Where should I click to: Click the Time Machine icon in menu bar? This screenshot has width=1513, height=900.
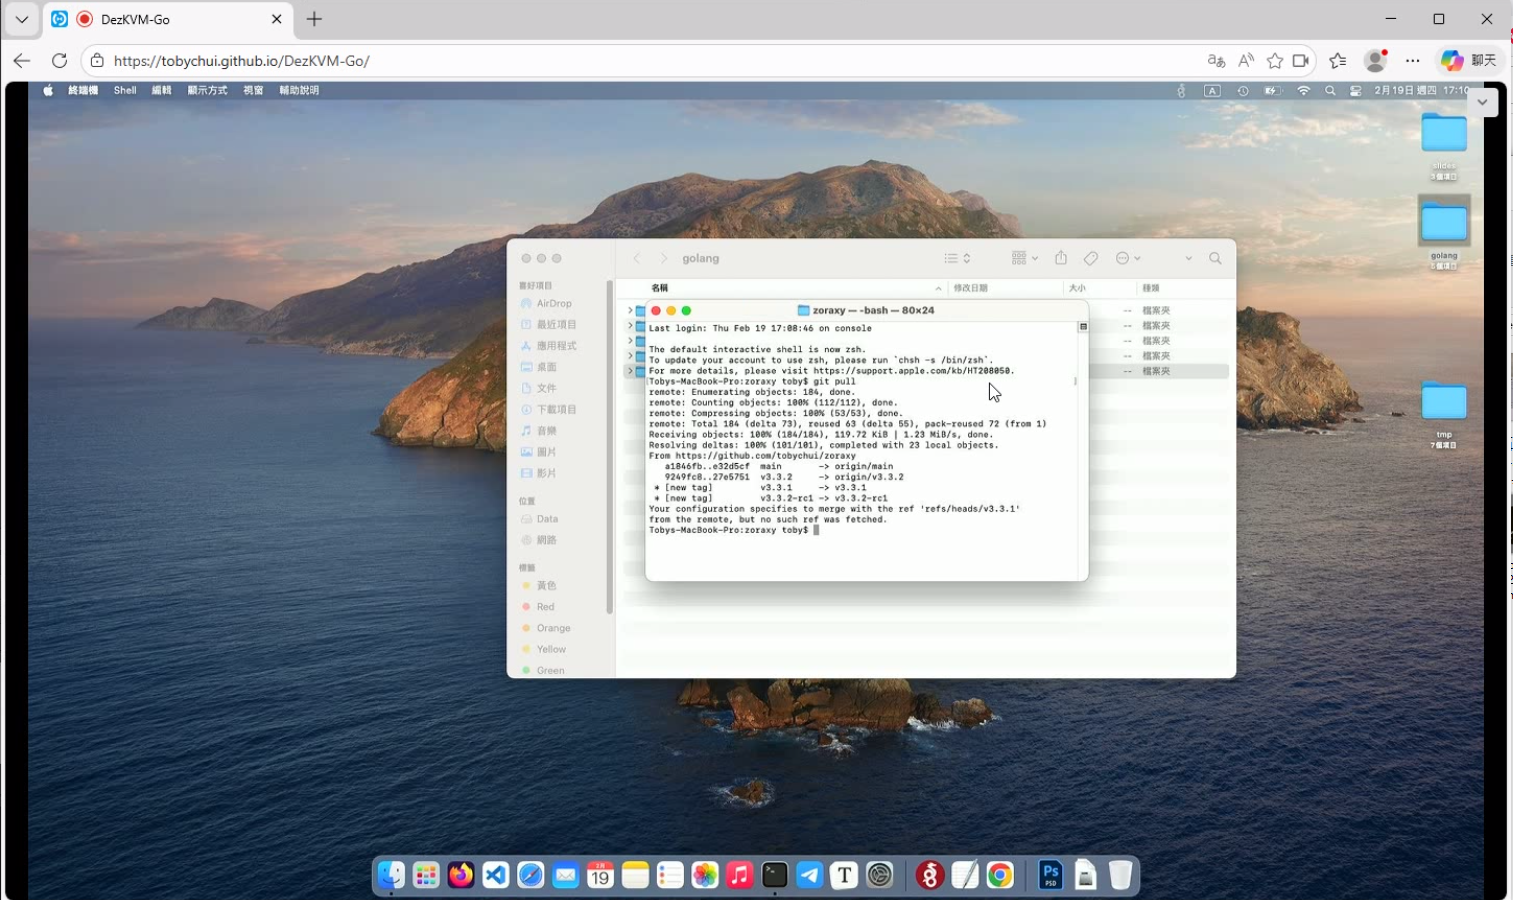coord(1243,90)
